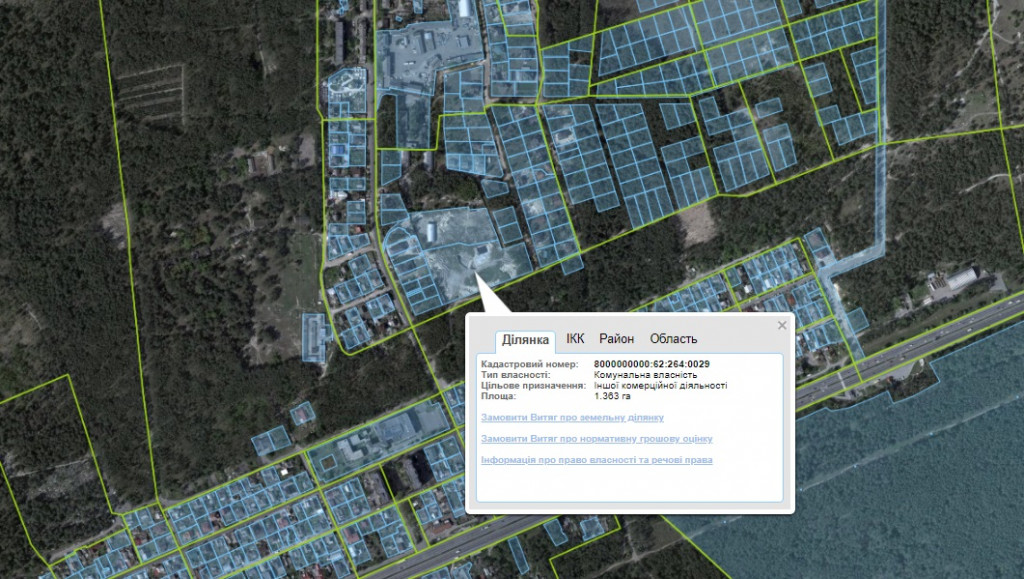Close the parcel info popup
1024x579 pixels.
[782, 325]
